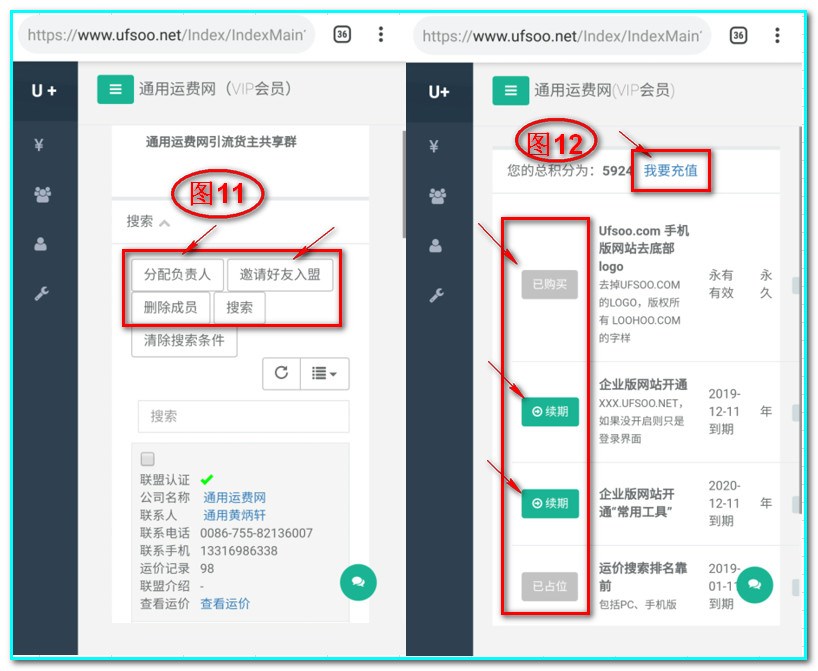Image resolution: width=818 pixels, height=671 pixels.
Task: Click the single user icon in sidebar
Action: 38,243
